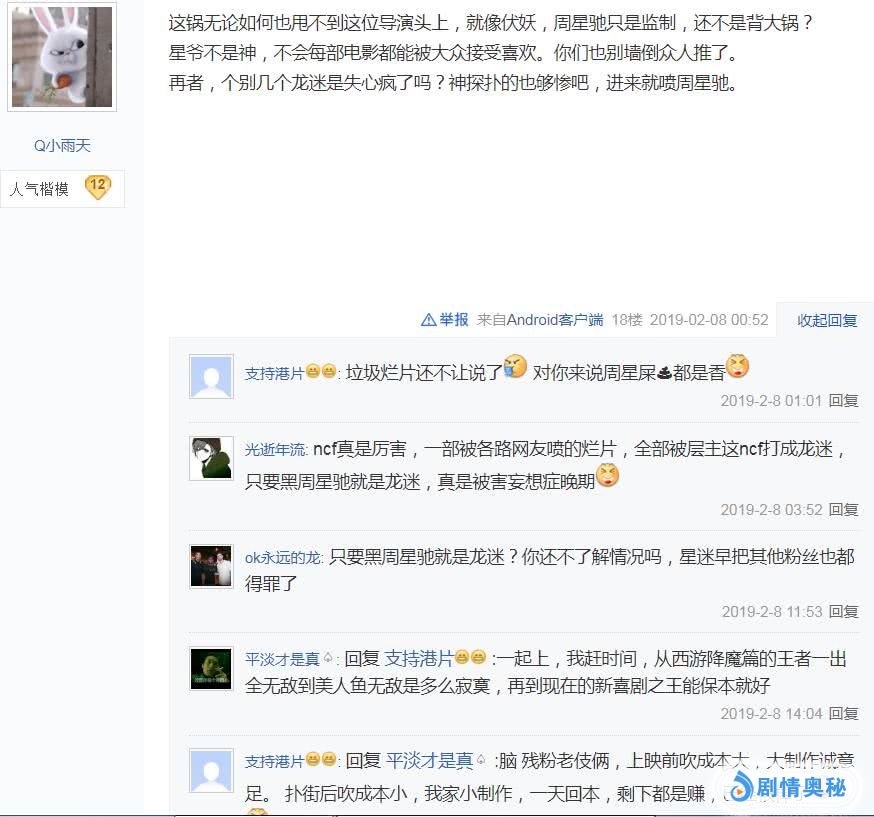
Task: Open the ok永远的龙 username link
Action: (x=283, y=557)
